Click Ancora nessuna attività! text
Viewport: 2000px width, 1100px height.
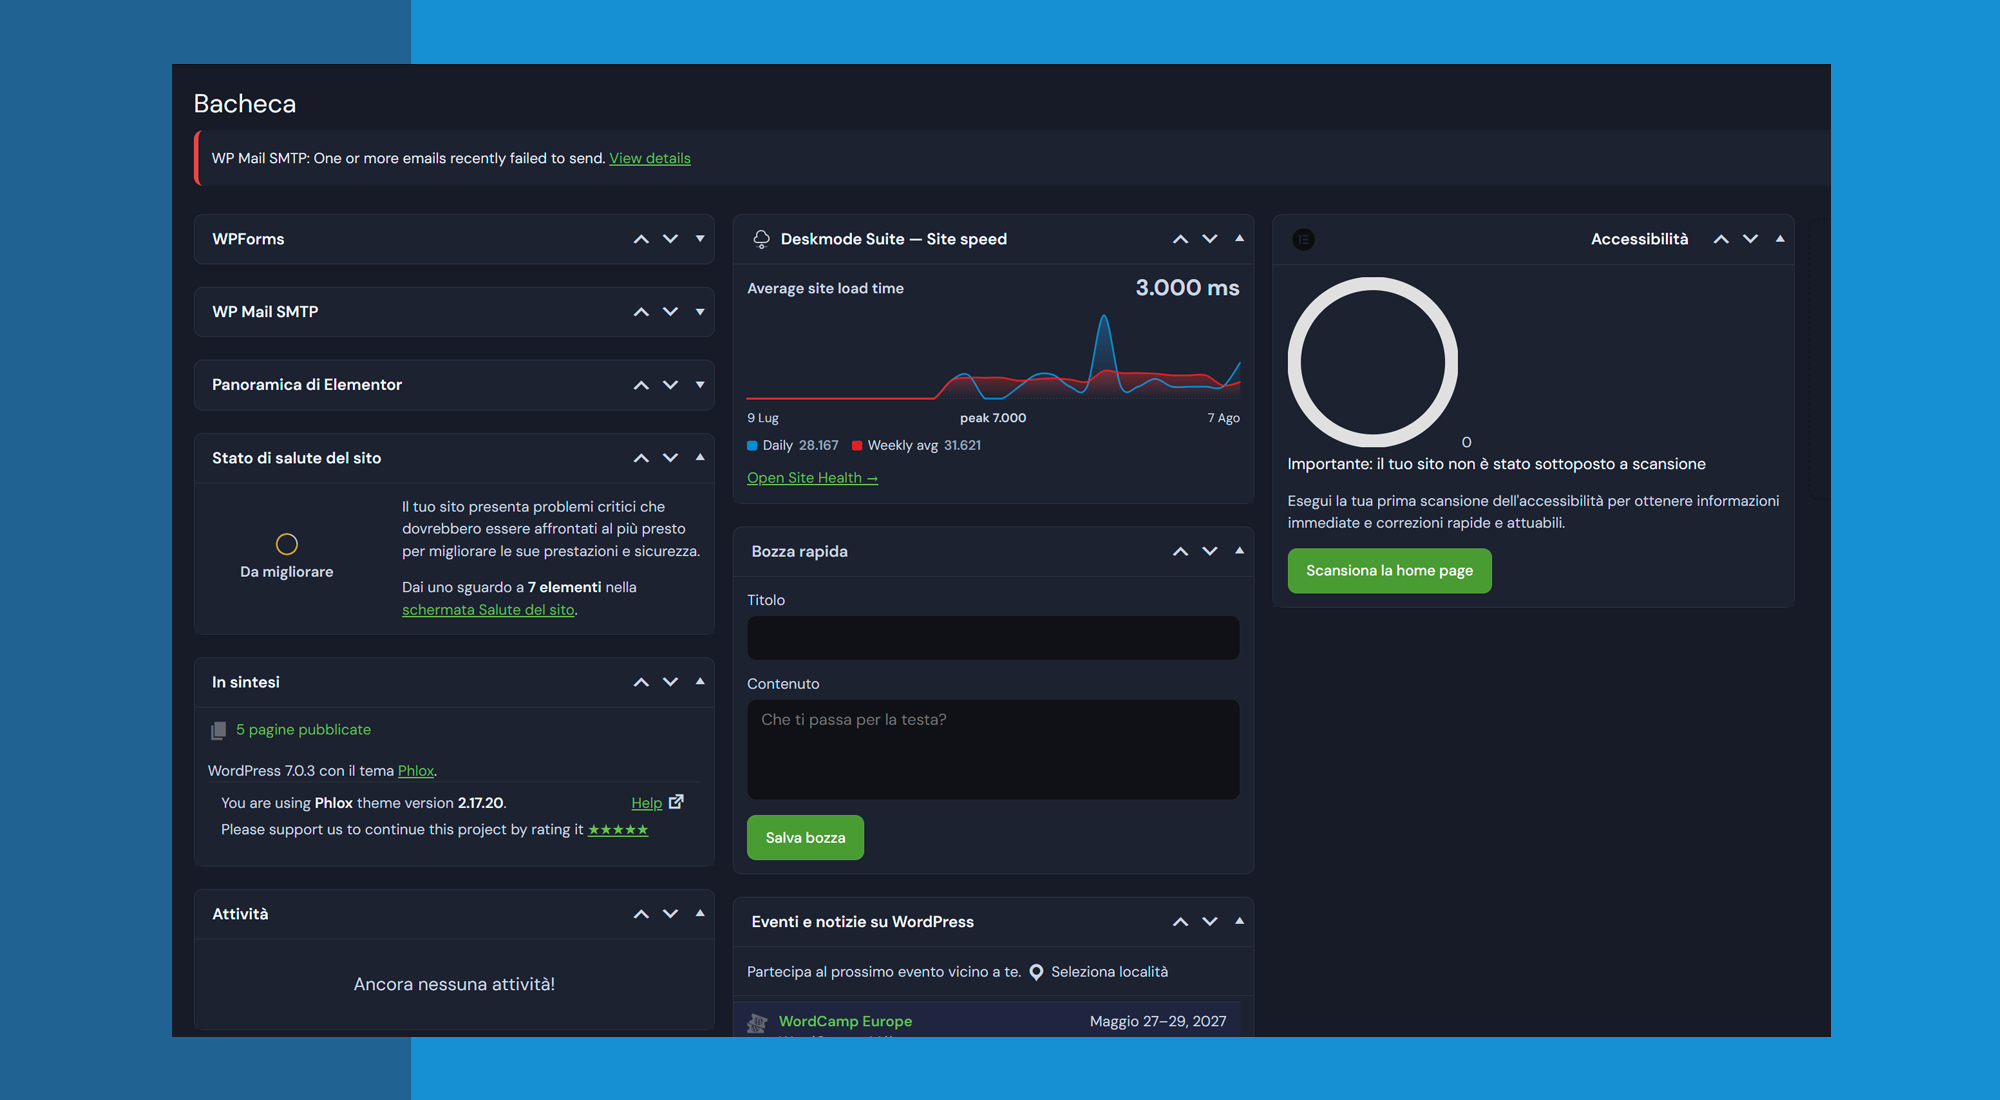click(454, 985)
